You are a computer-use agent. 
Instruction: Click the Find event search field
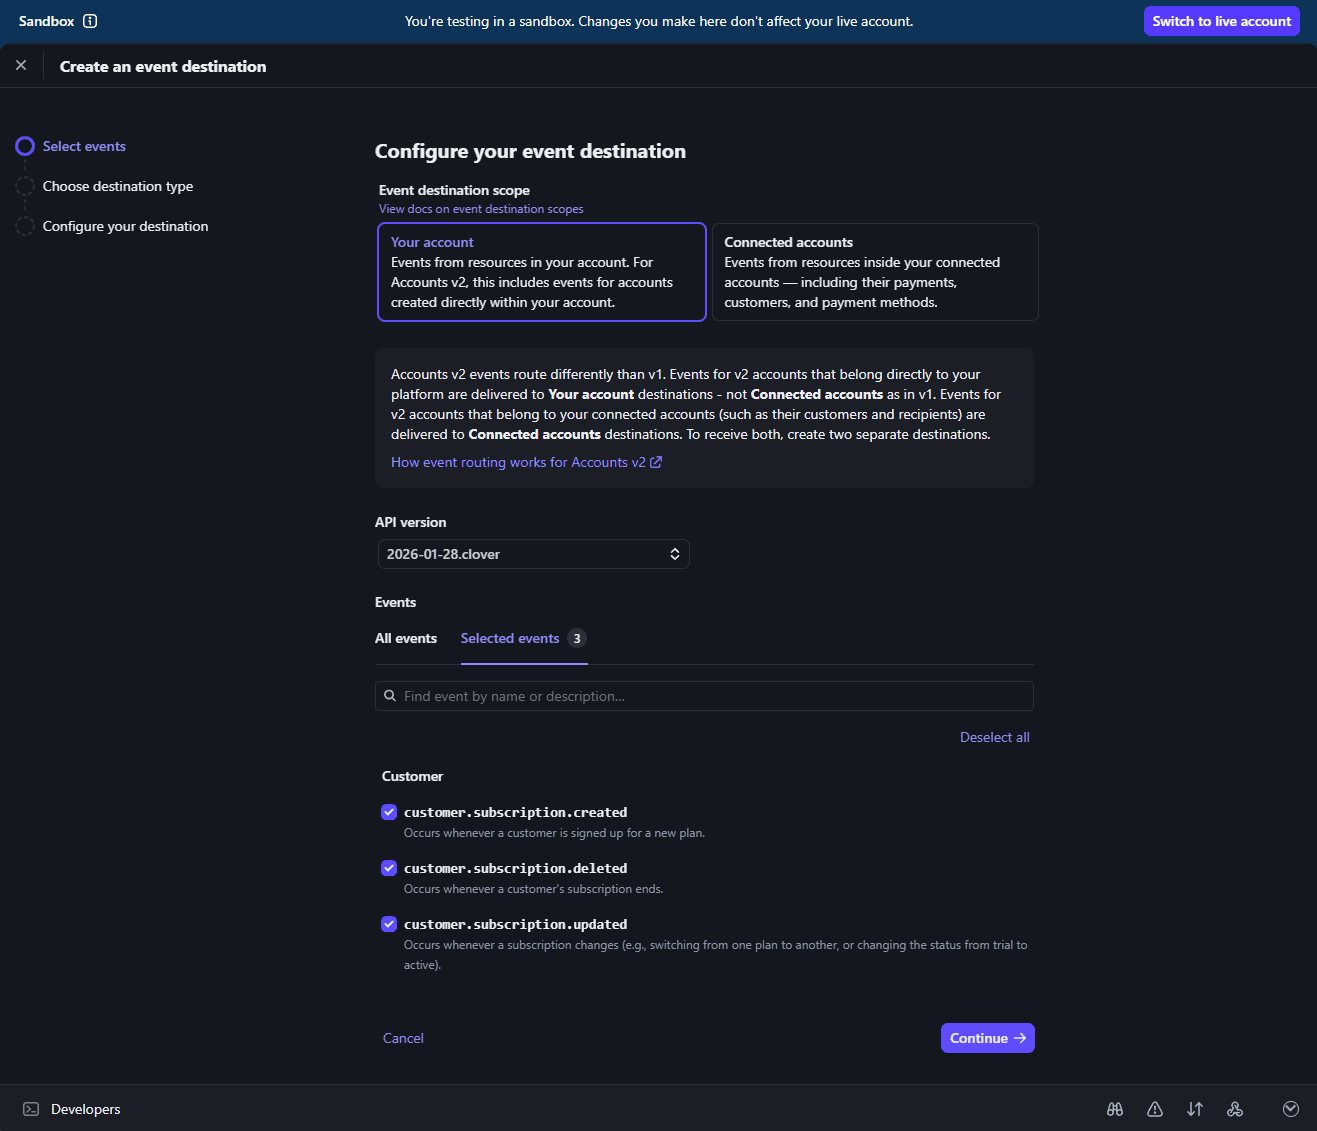[704, 696]
